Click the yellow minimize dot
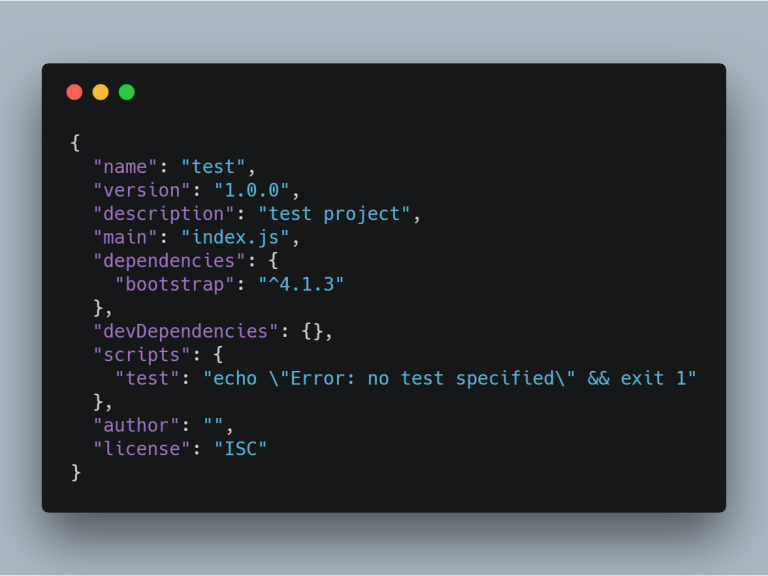The height and width of the screenshot is (576, 768). pyautogui.click(x=100, y=92)
